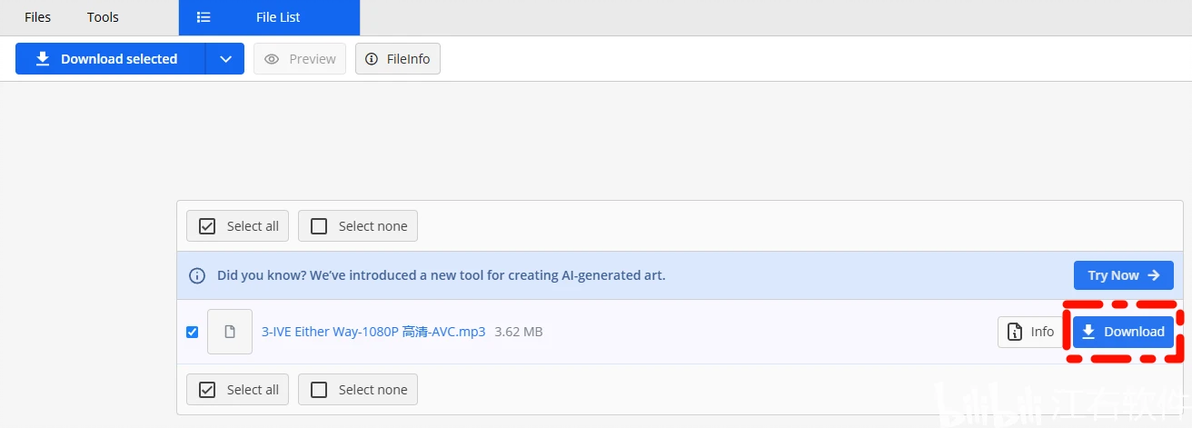
Task: Click the Try Now button
Action: pos(1124,275)
